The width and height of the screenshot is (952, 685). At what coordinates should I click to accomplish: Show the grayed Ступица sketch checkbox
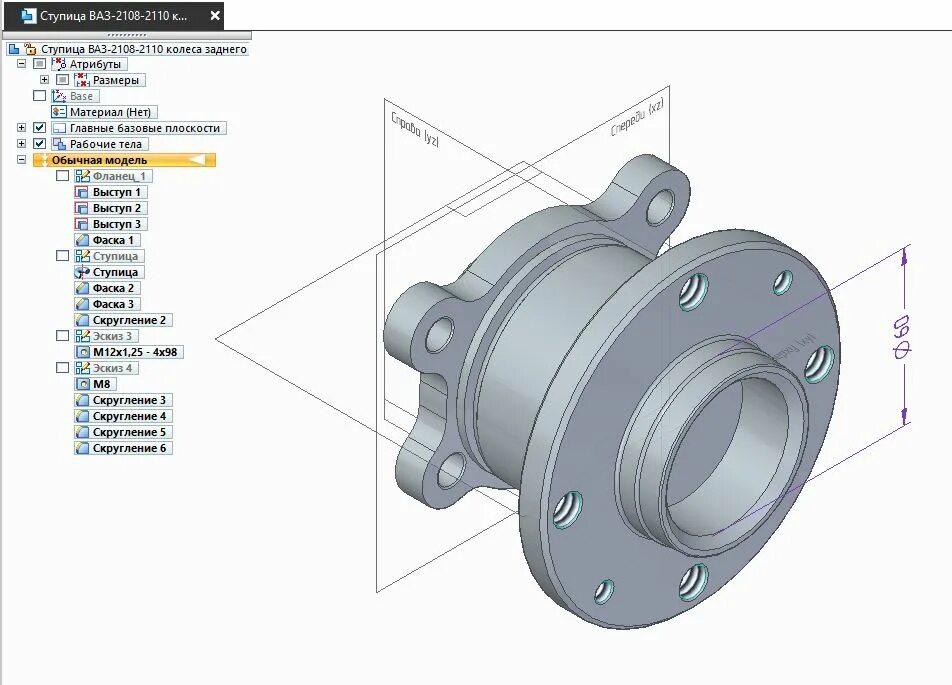[x=63, y=256]
